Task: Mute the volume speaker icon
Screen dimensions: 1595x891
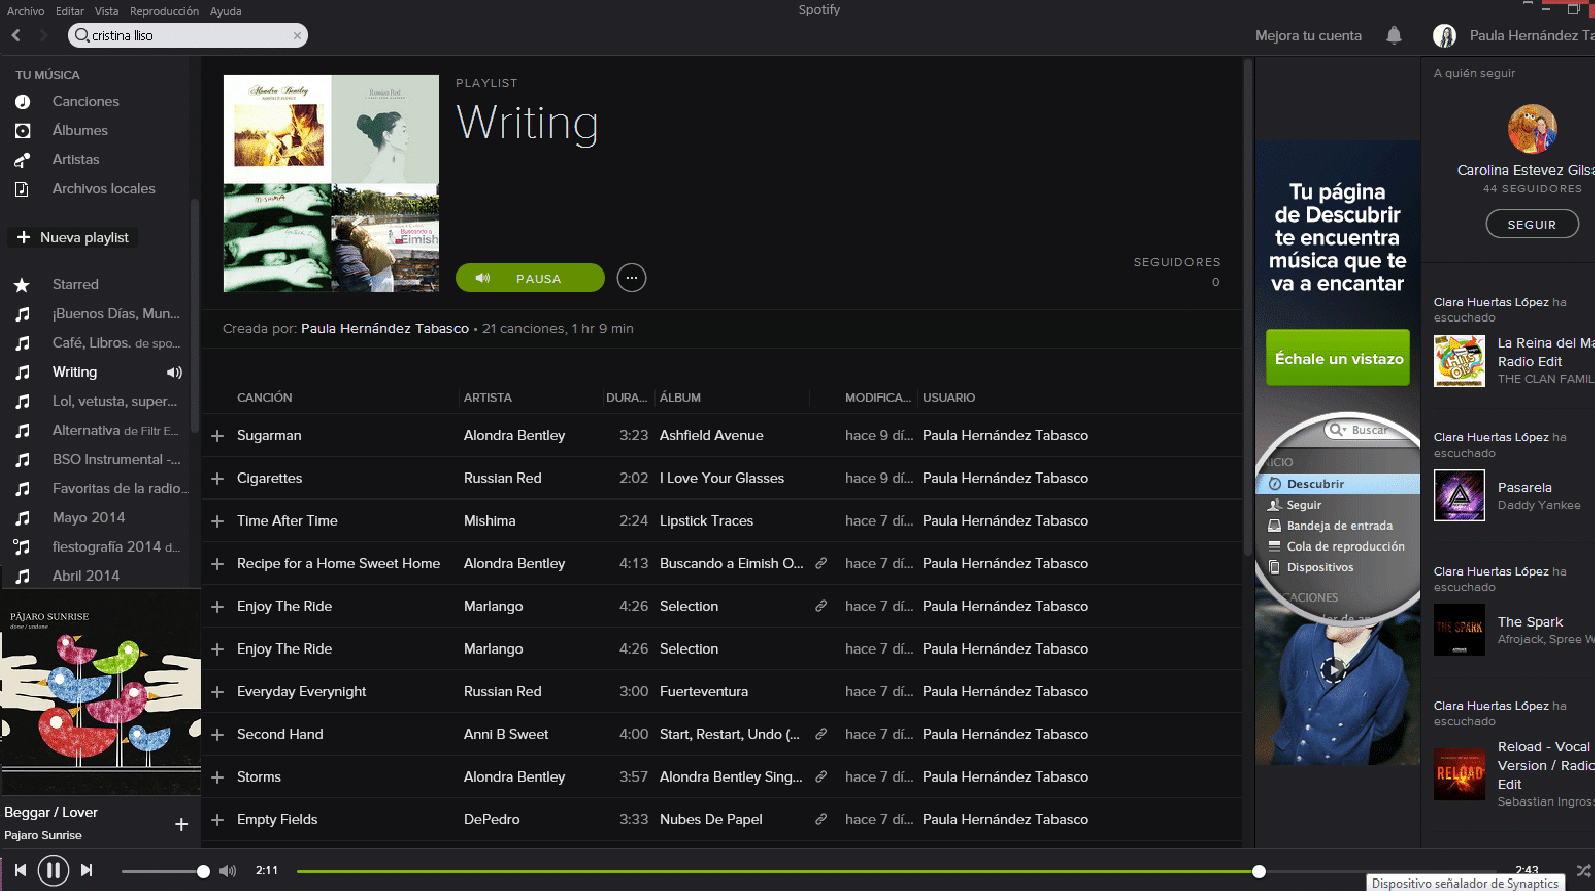Action: tap(228, 871)
